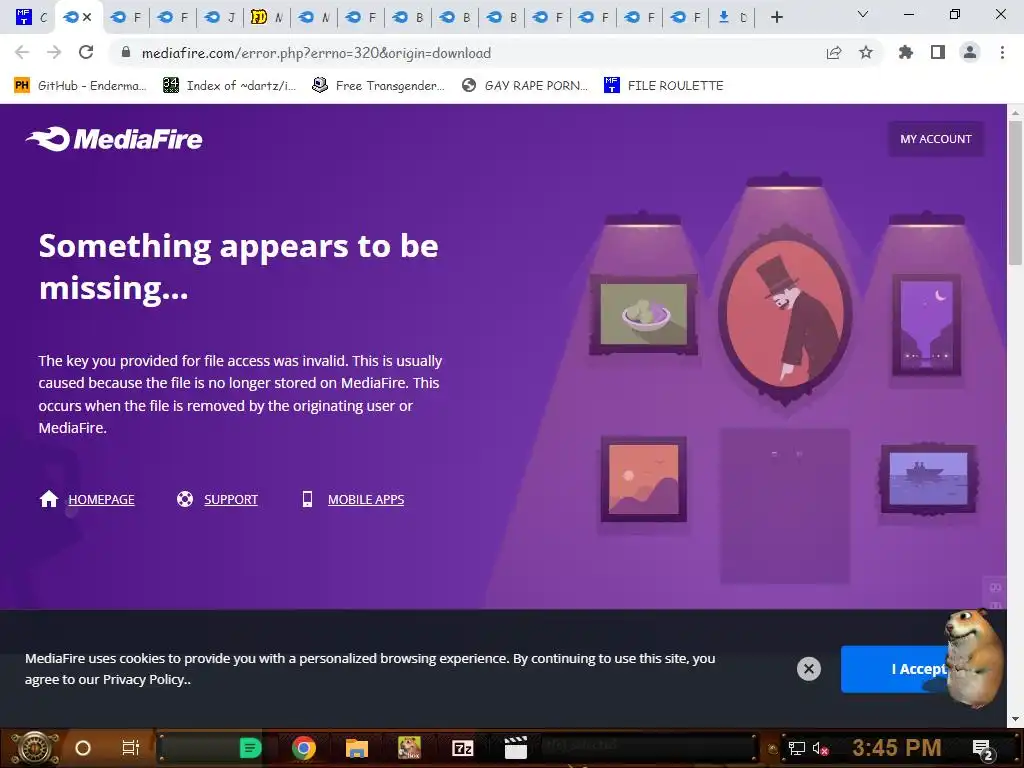Click the MediaFire logo
This screenshot has width=1024, height=768.
114,138
